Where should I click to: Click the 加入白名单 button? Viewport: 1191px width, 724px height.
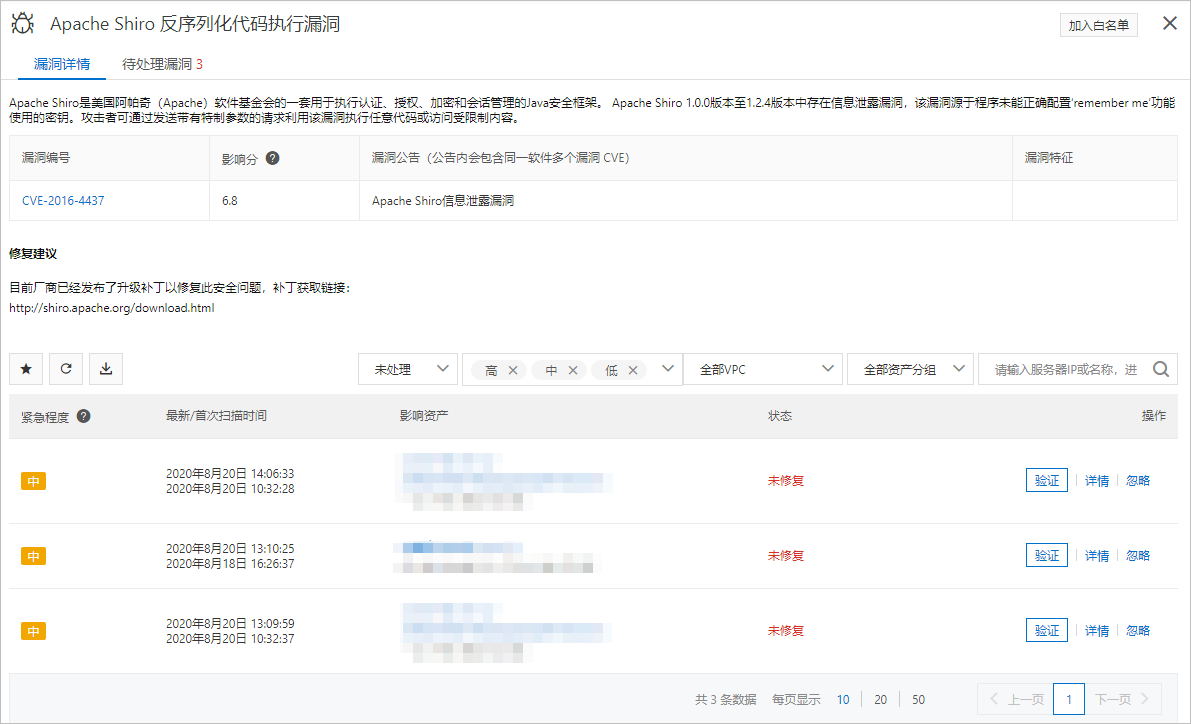(x=1098, y=25)
